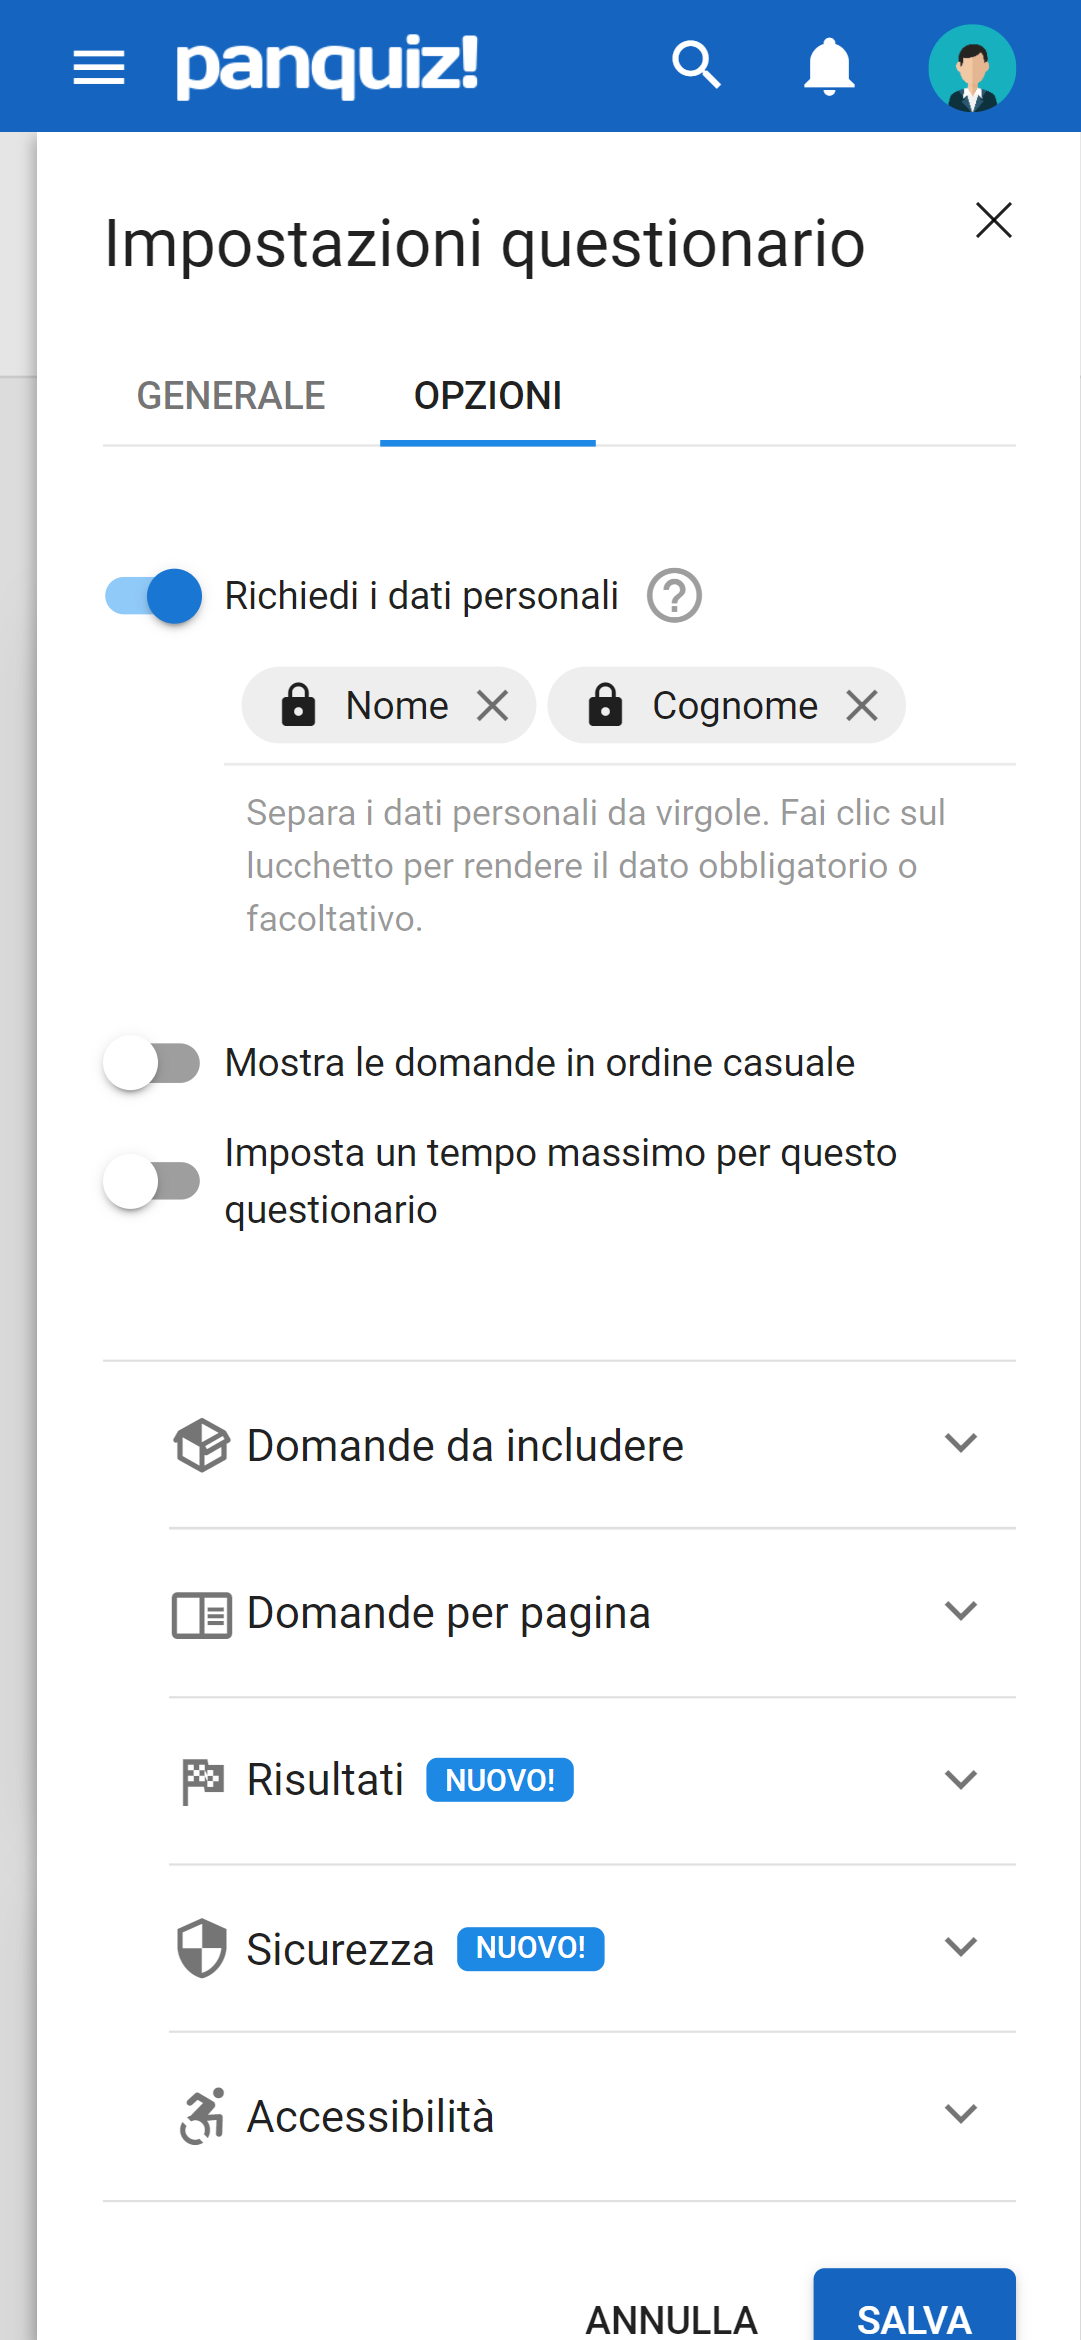Show help for Richiedi i dati personali

[x=674, y=596]
